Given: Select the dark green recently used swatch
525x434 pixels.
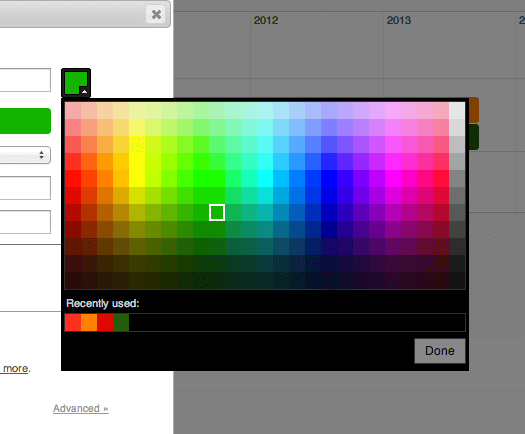Looking at the screenshot, I should (x=121, y=322).
